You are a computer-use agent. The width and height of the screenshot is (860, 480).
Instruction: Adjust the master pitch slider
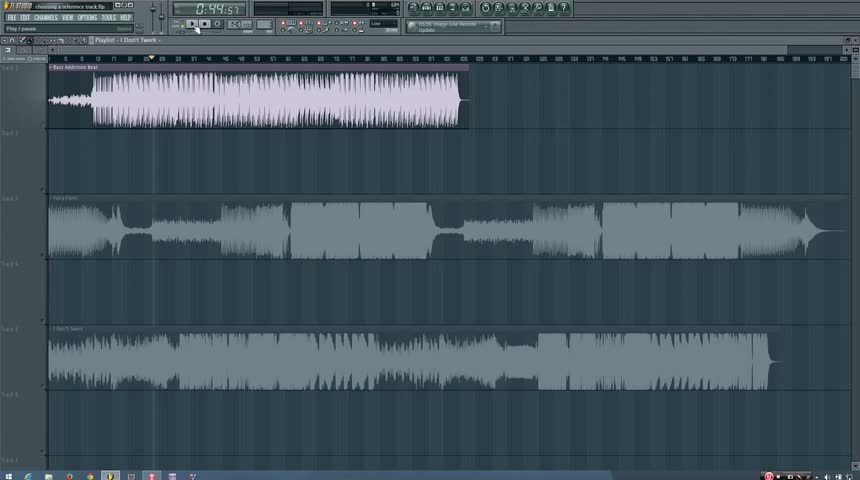pos(161,15)
